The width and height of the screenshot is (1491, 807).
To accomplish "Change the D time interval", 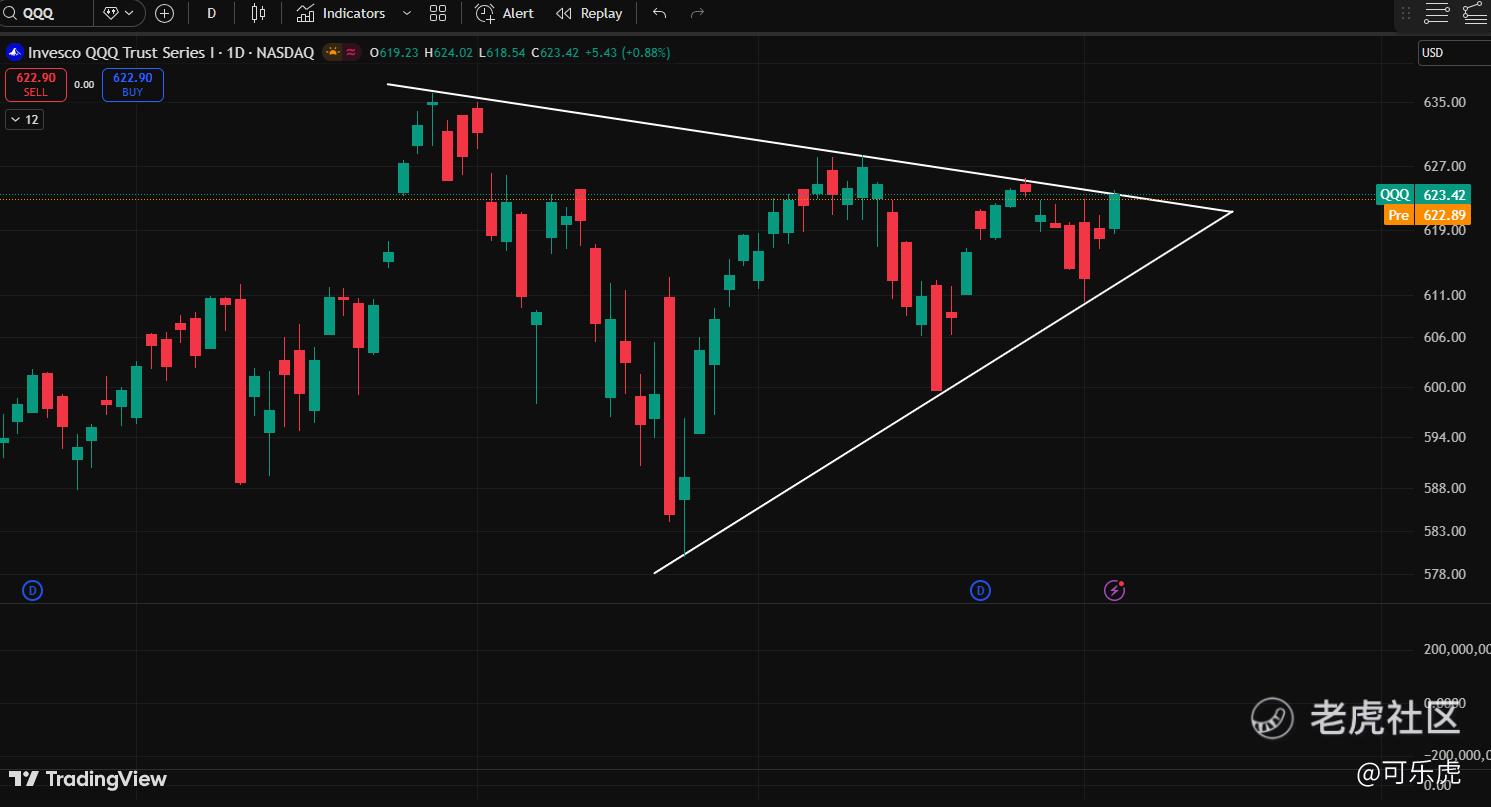I will point(212,13).
